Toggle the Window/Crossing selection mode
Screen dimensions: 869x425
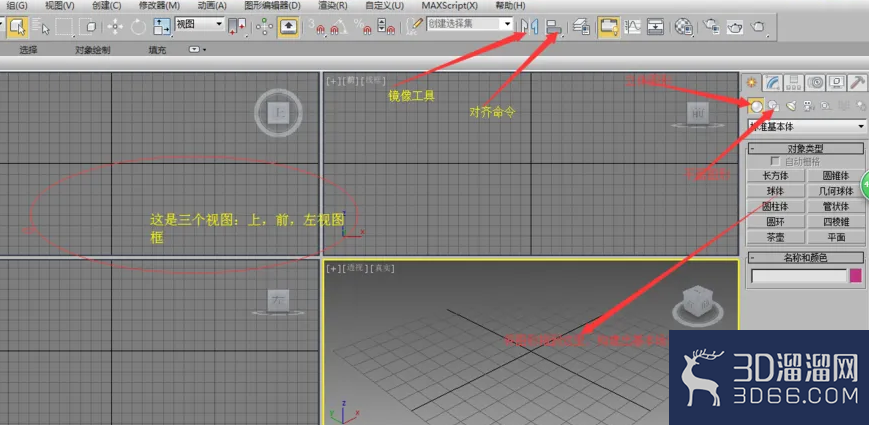click(88, 26)
